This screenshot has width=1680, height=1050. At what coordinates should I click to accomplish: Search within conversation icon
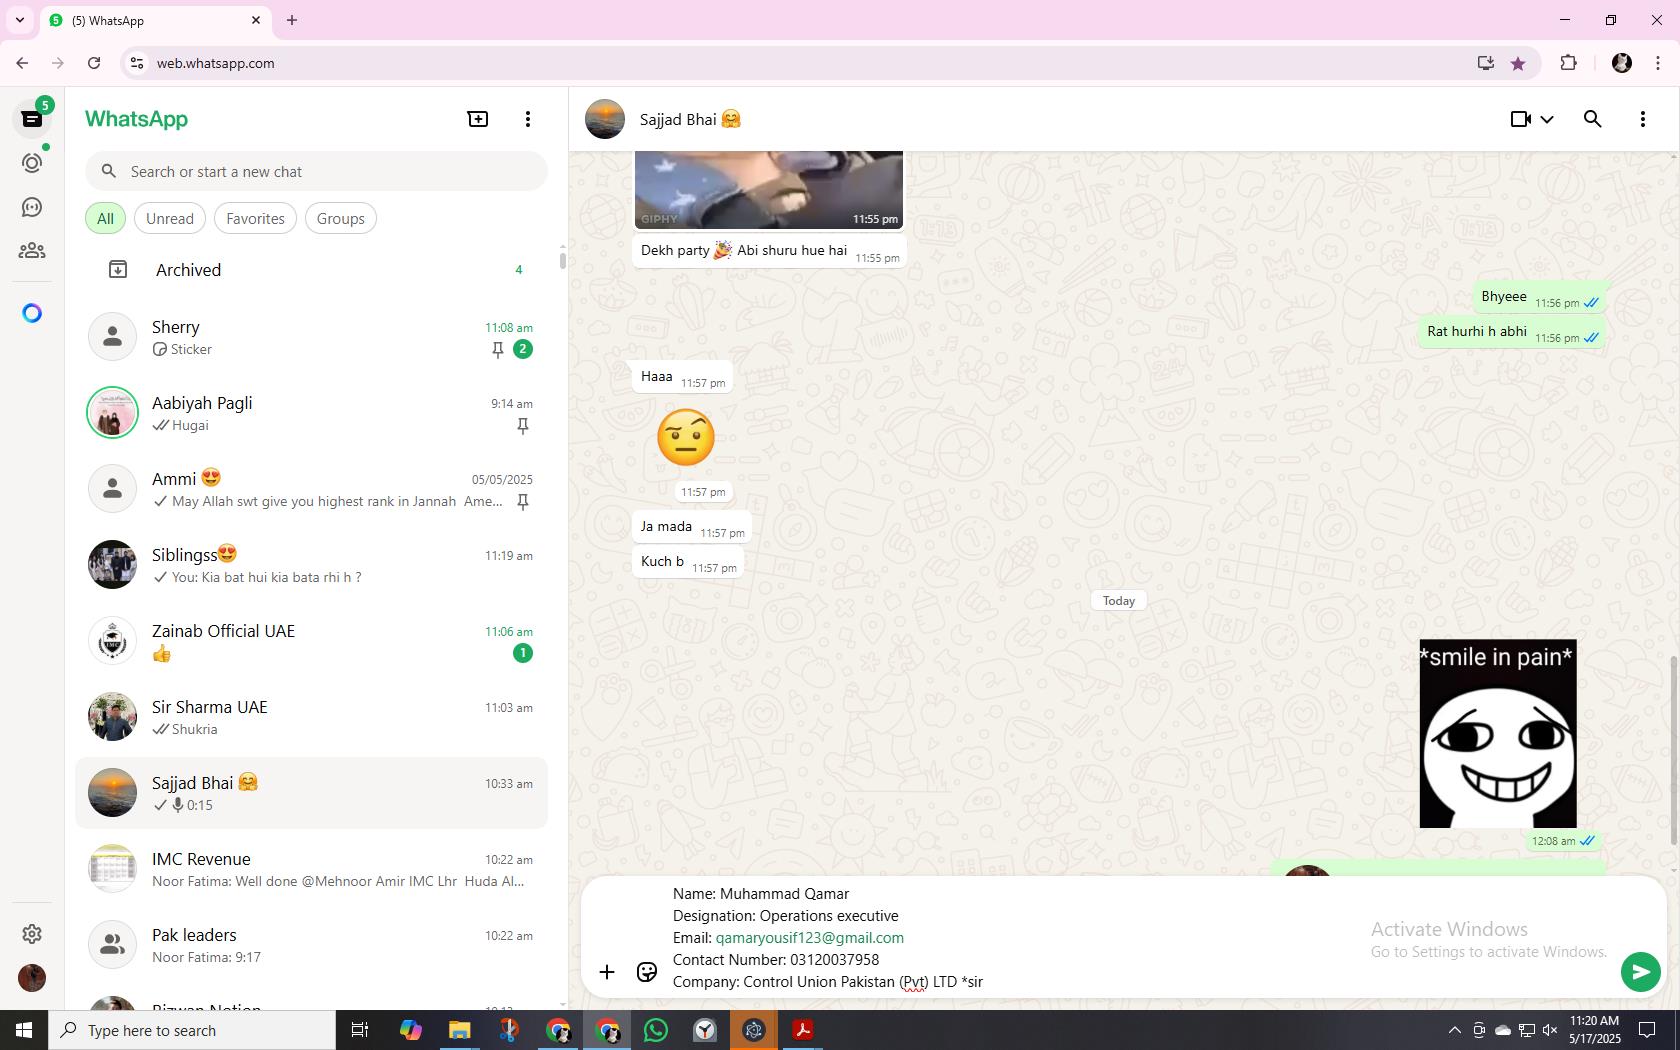(x=1593, y=119)
